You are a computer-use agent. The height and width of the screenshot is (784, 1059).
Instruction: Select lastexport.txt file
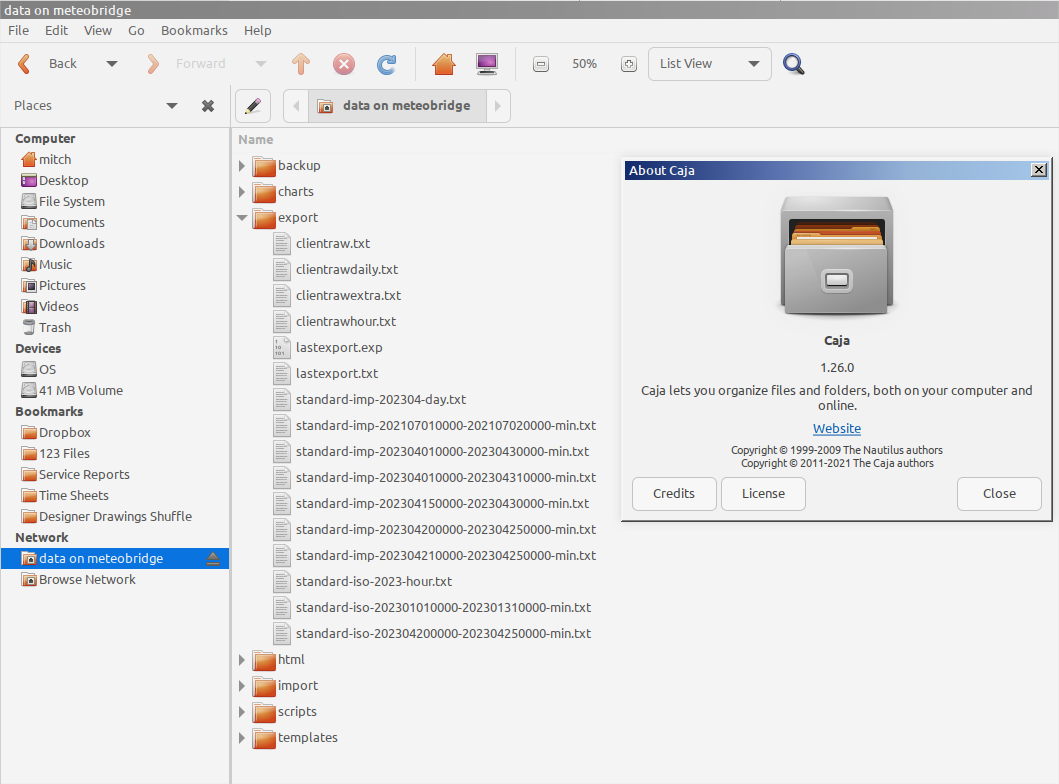(x=326, y=373)
